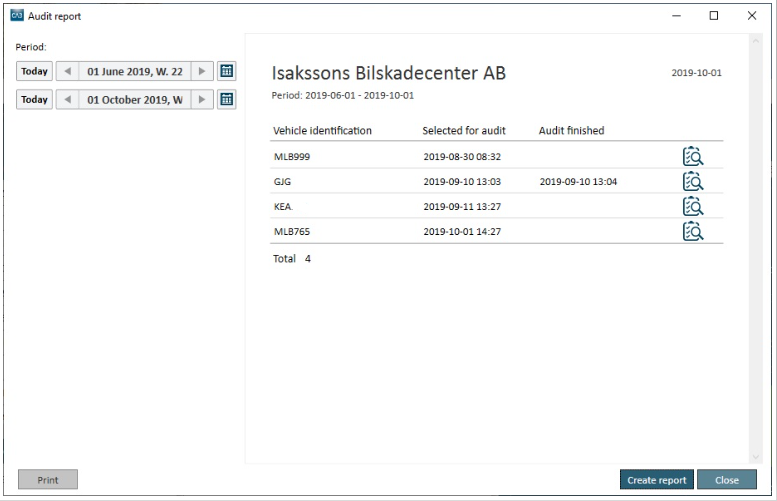
Task: Step start date forward from 01 June 2019
Action: coord(202,71)
